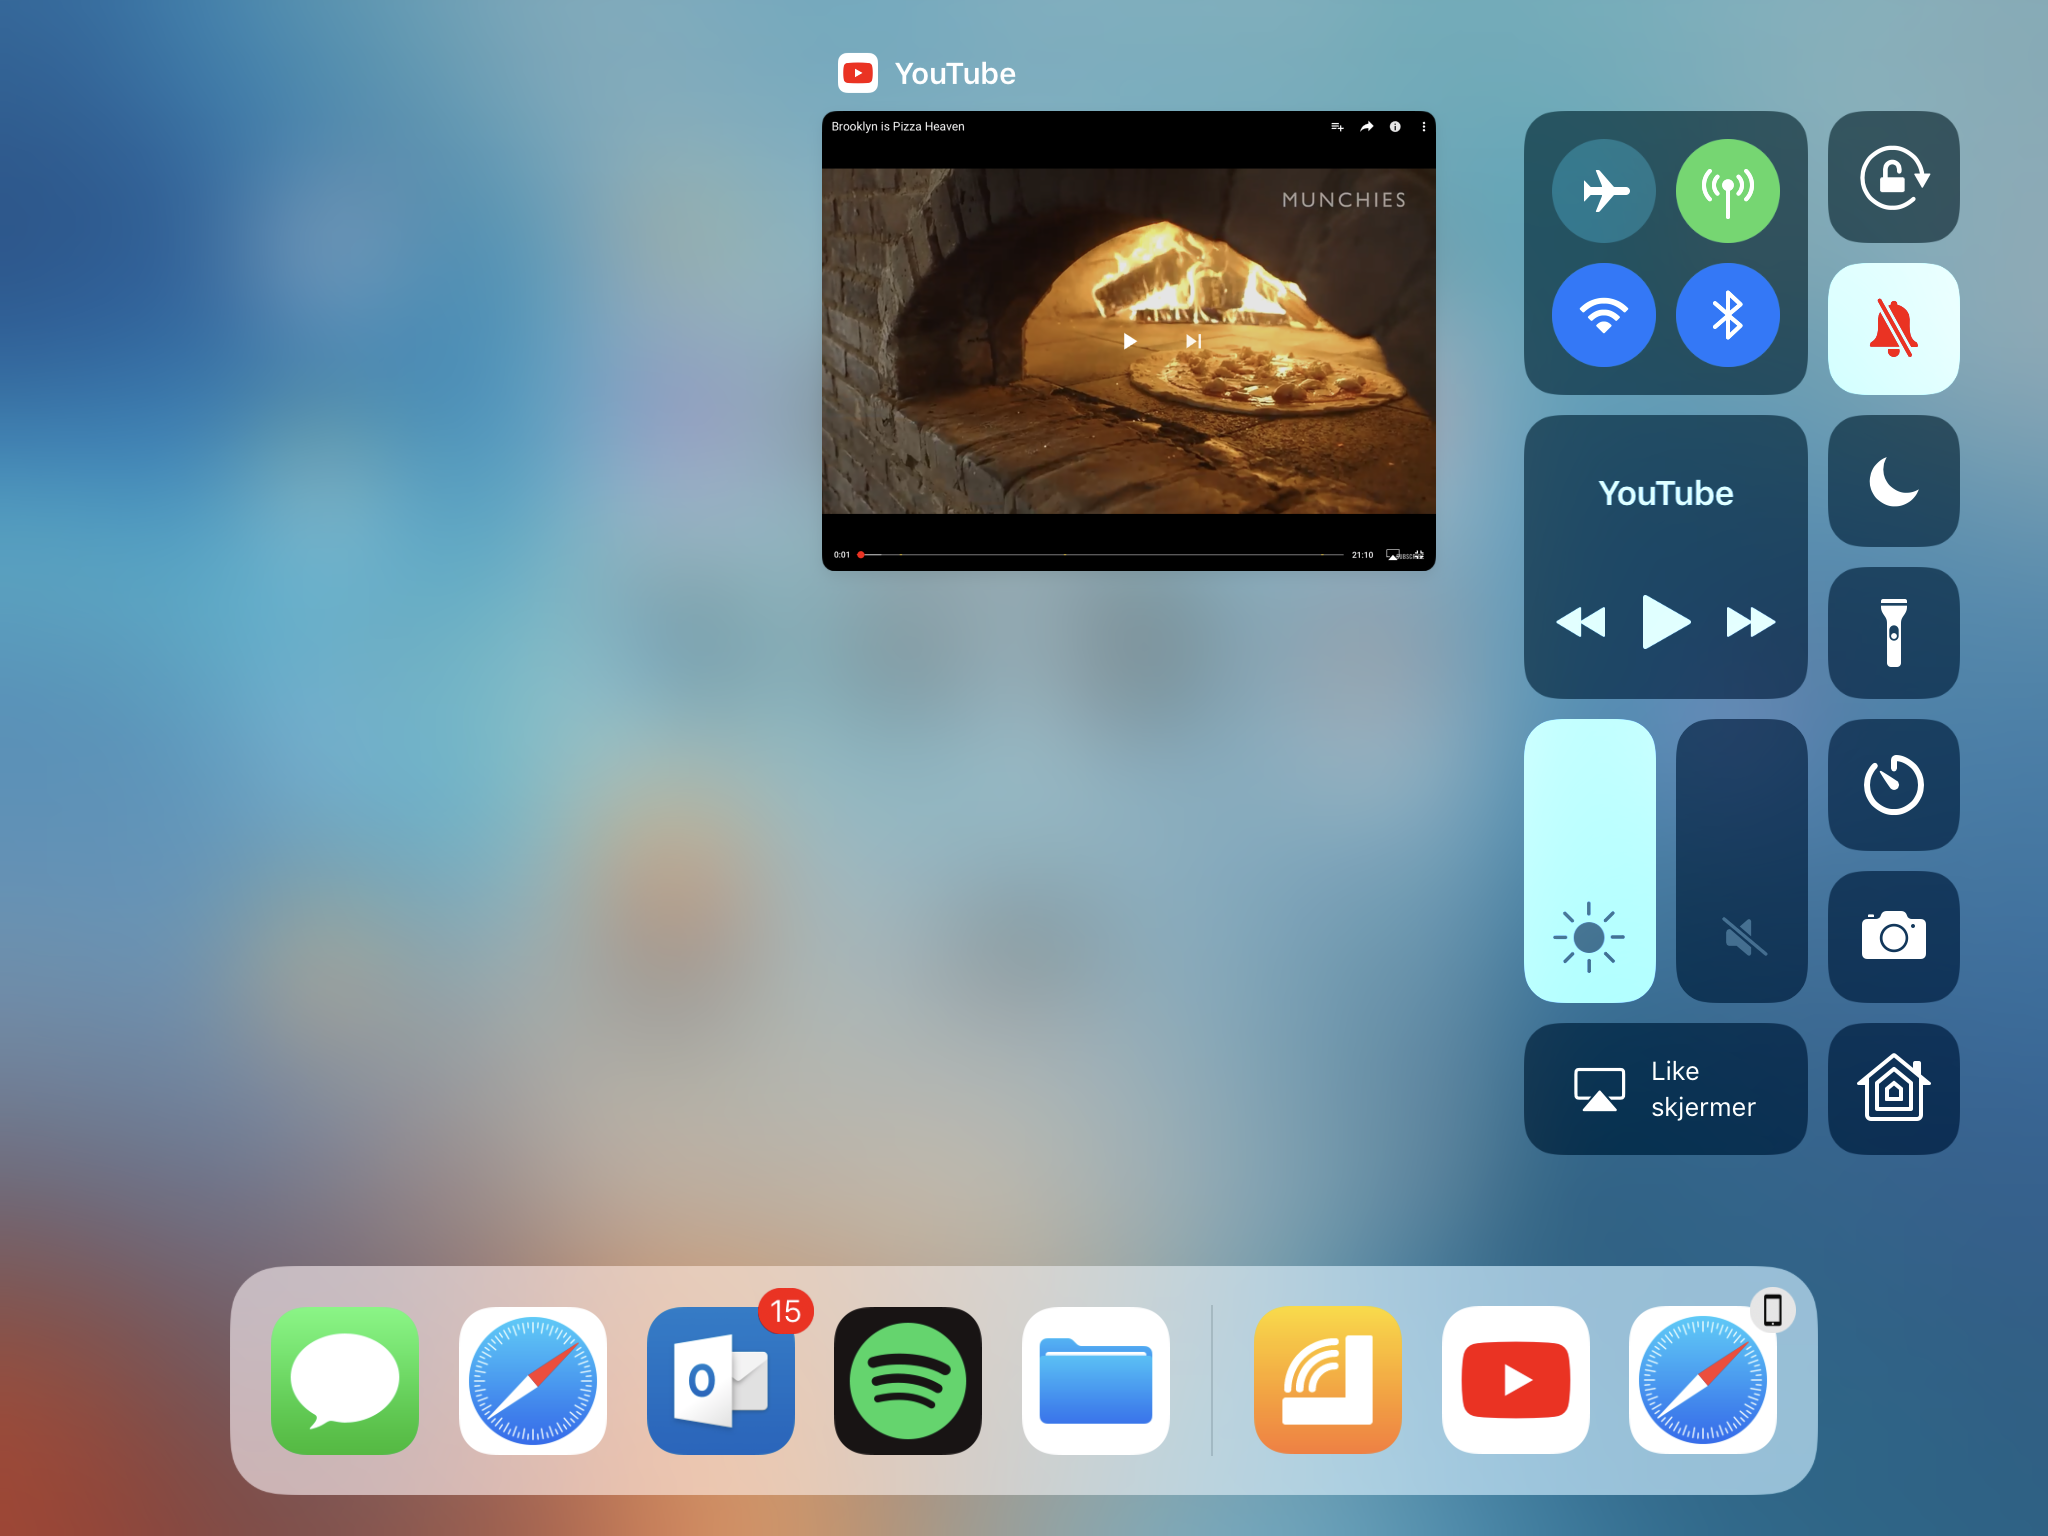
Task: Open the Timer shortcut
Action: pyautogui.click(x=1893, y=785)
